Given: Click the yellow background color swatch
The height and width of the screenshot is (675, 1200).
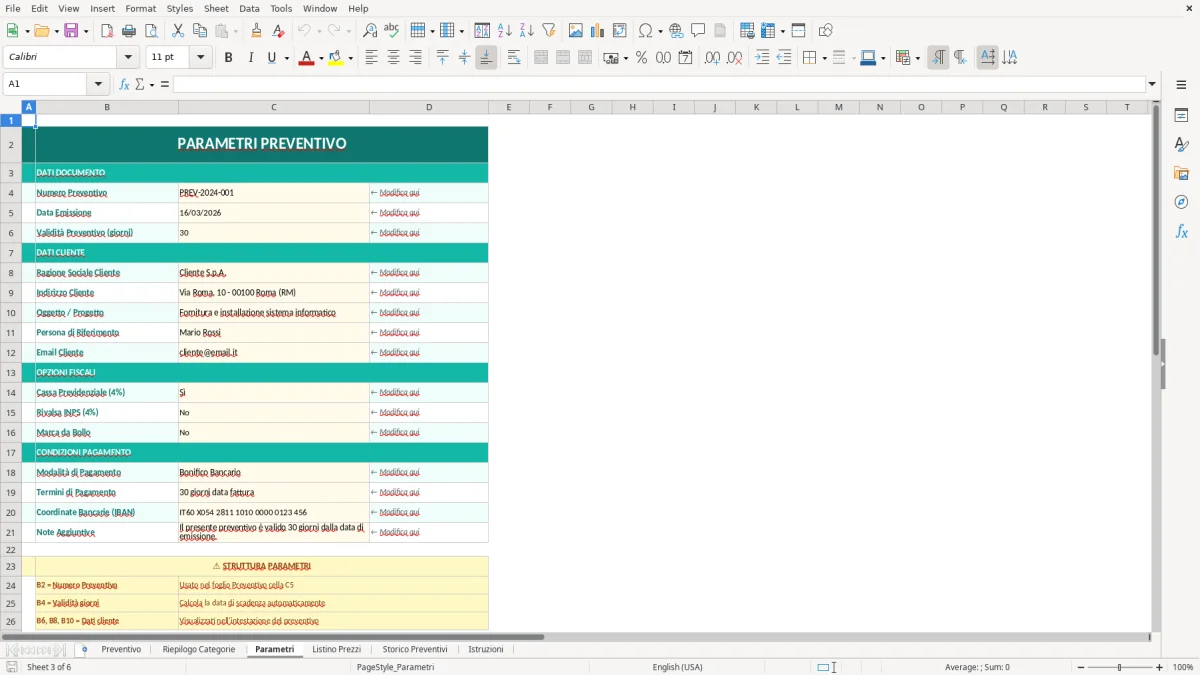Looking at the screenshot, I should (x=336, y=58).
